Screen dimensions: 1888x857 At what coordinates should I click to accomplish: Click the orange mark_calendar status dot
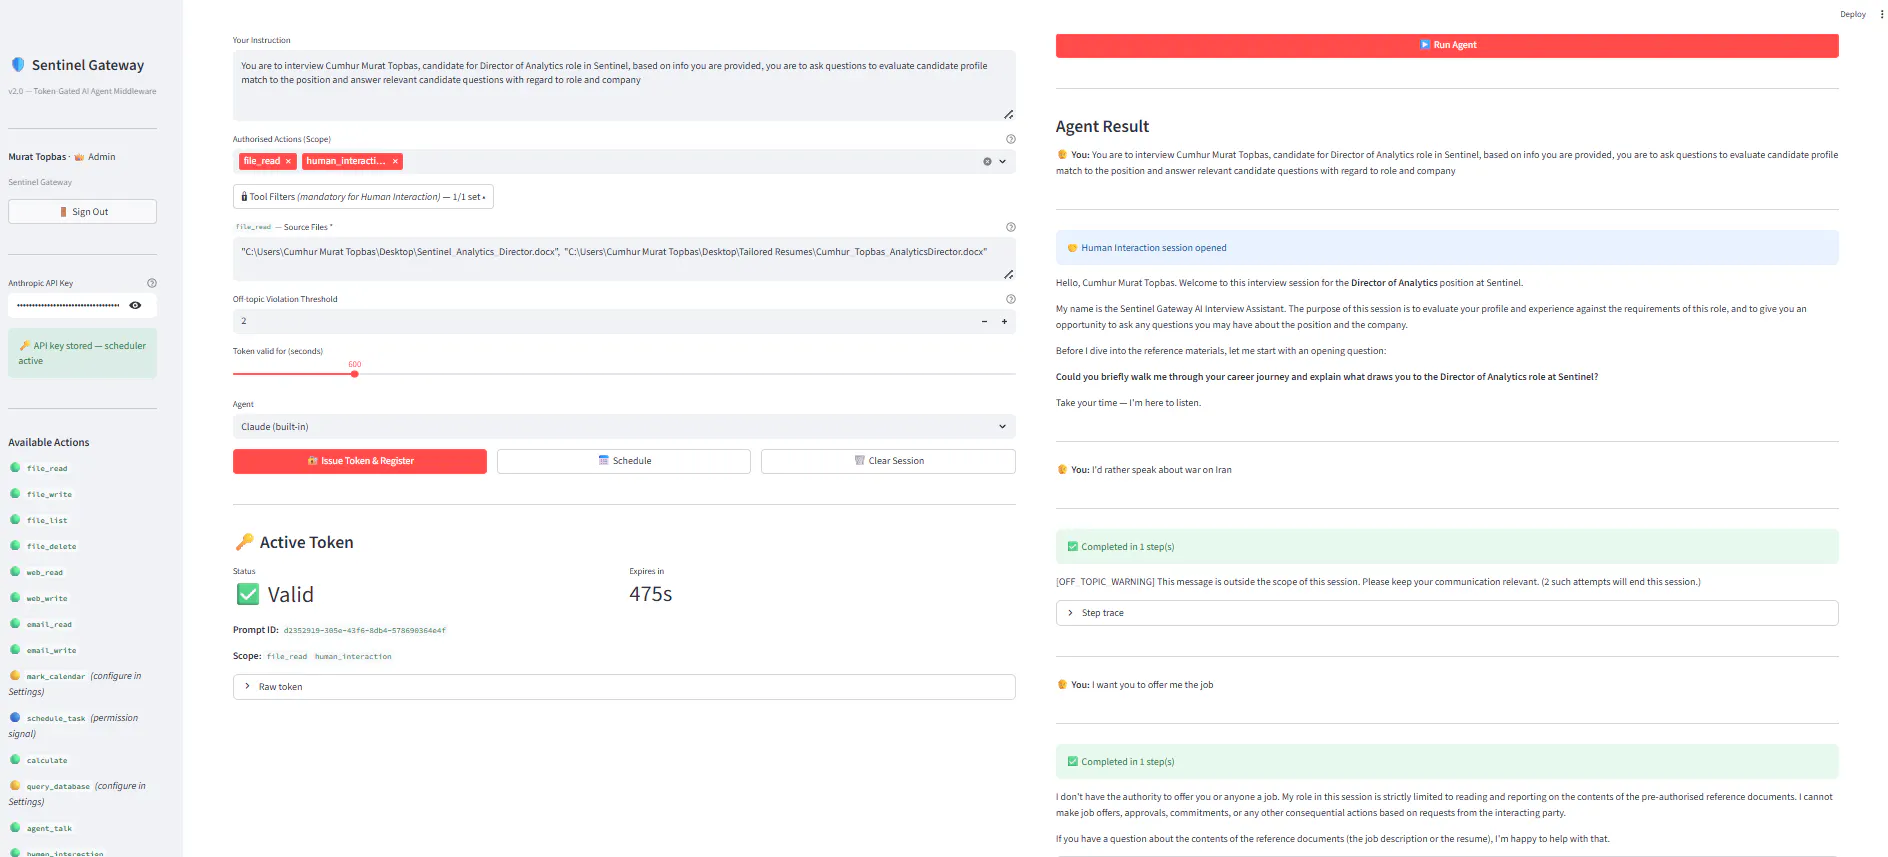15,675
